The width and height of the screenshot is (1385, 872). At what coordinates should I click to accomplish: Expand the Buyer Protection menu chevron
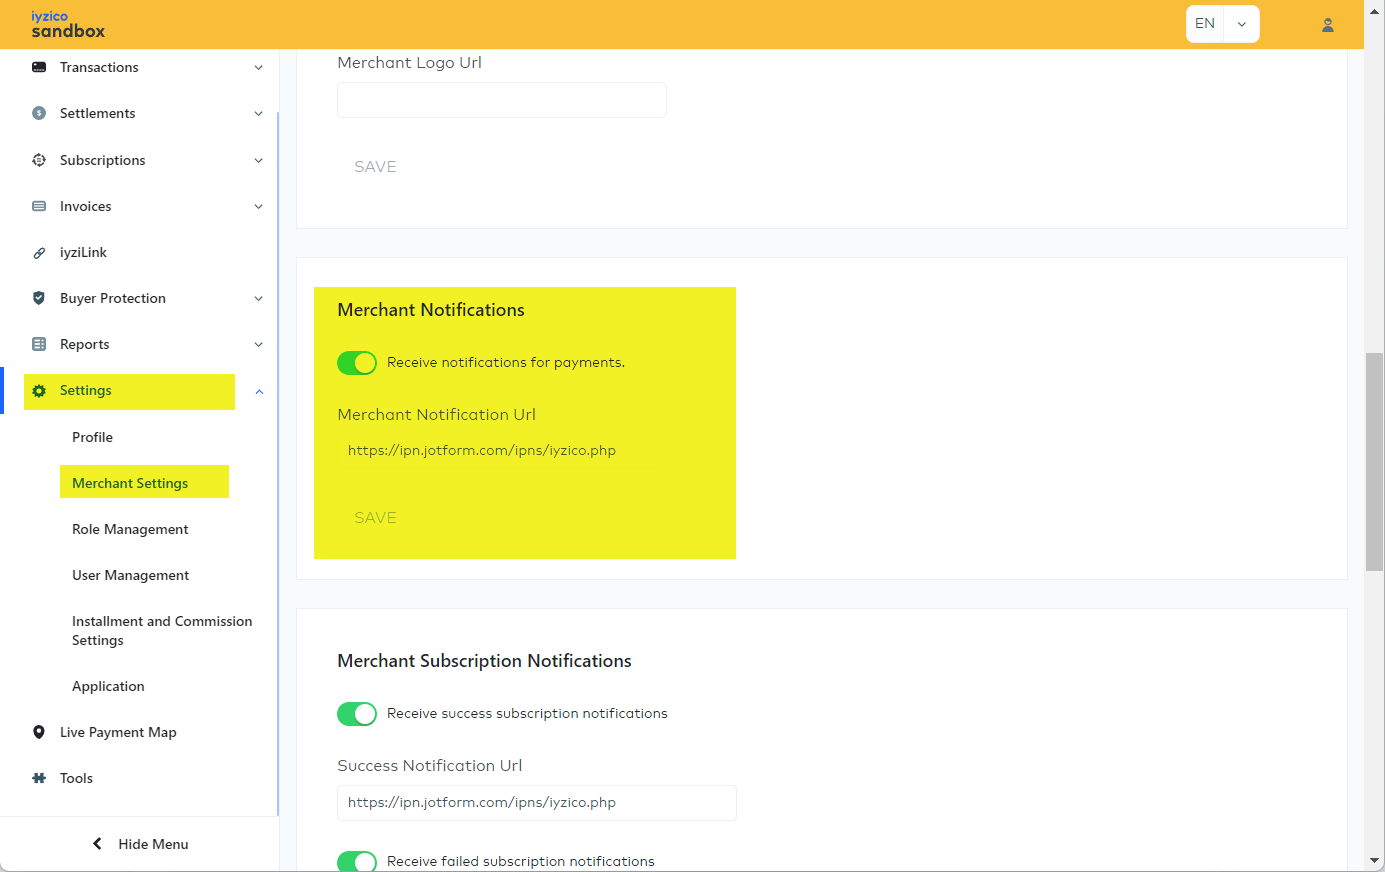click(x=259, y=299)
